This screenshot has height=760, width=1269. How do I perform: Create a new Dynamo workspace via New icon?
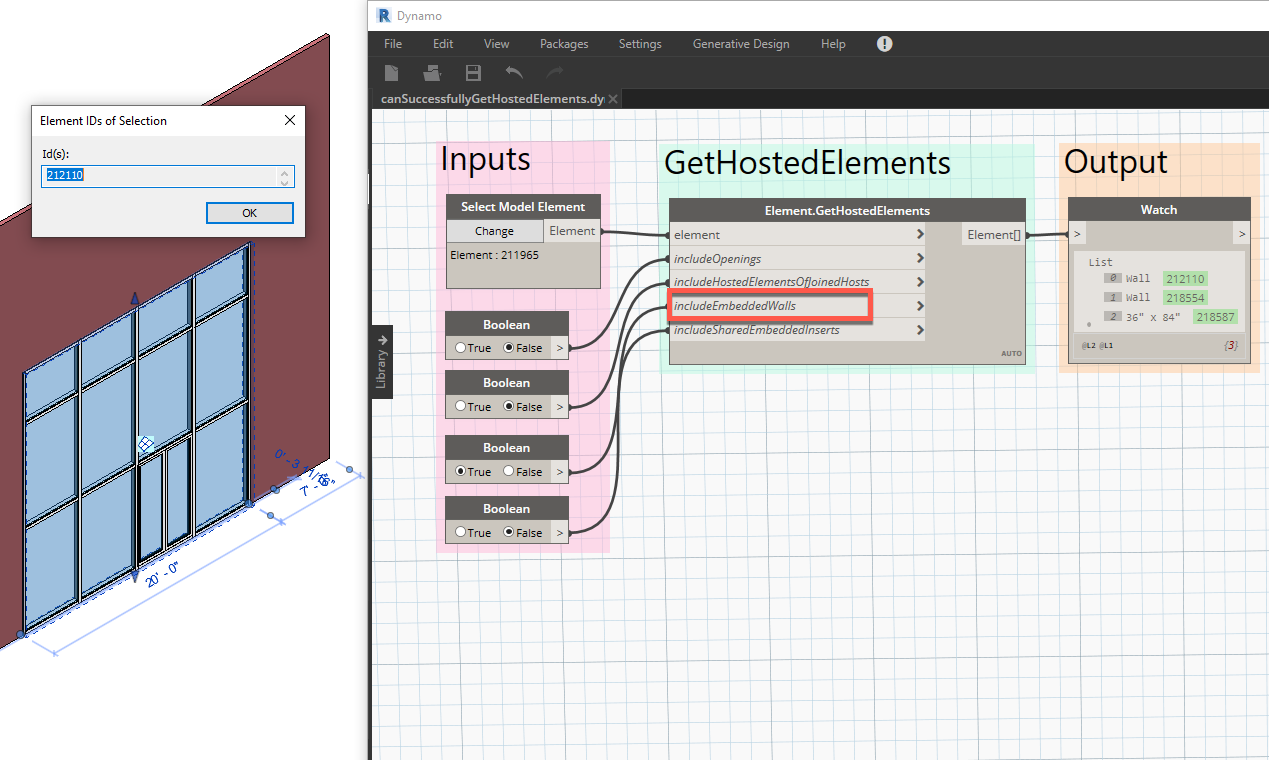391,72
